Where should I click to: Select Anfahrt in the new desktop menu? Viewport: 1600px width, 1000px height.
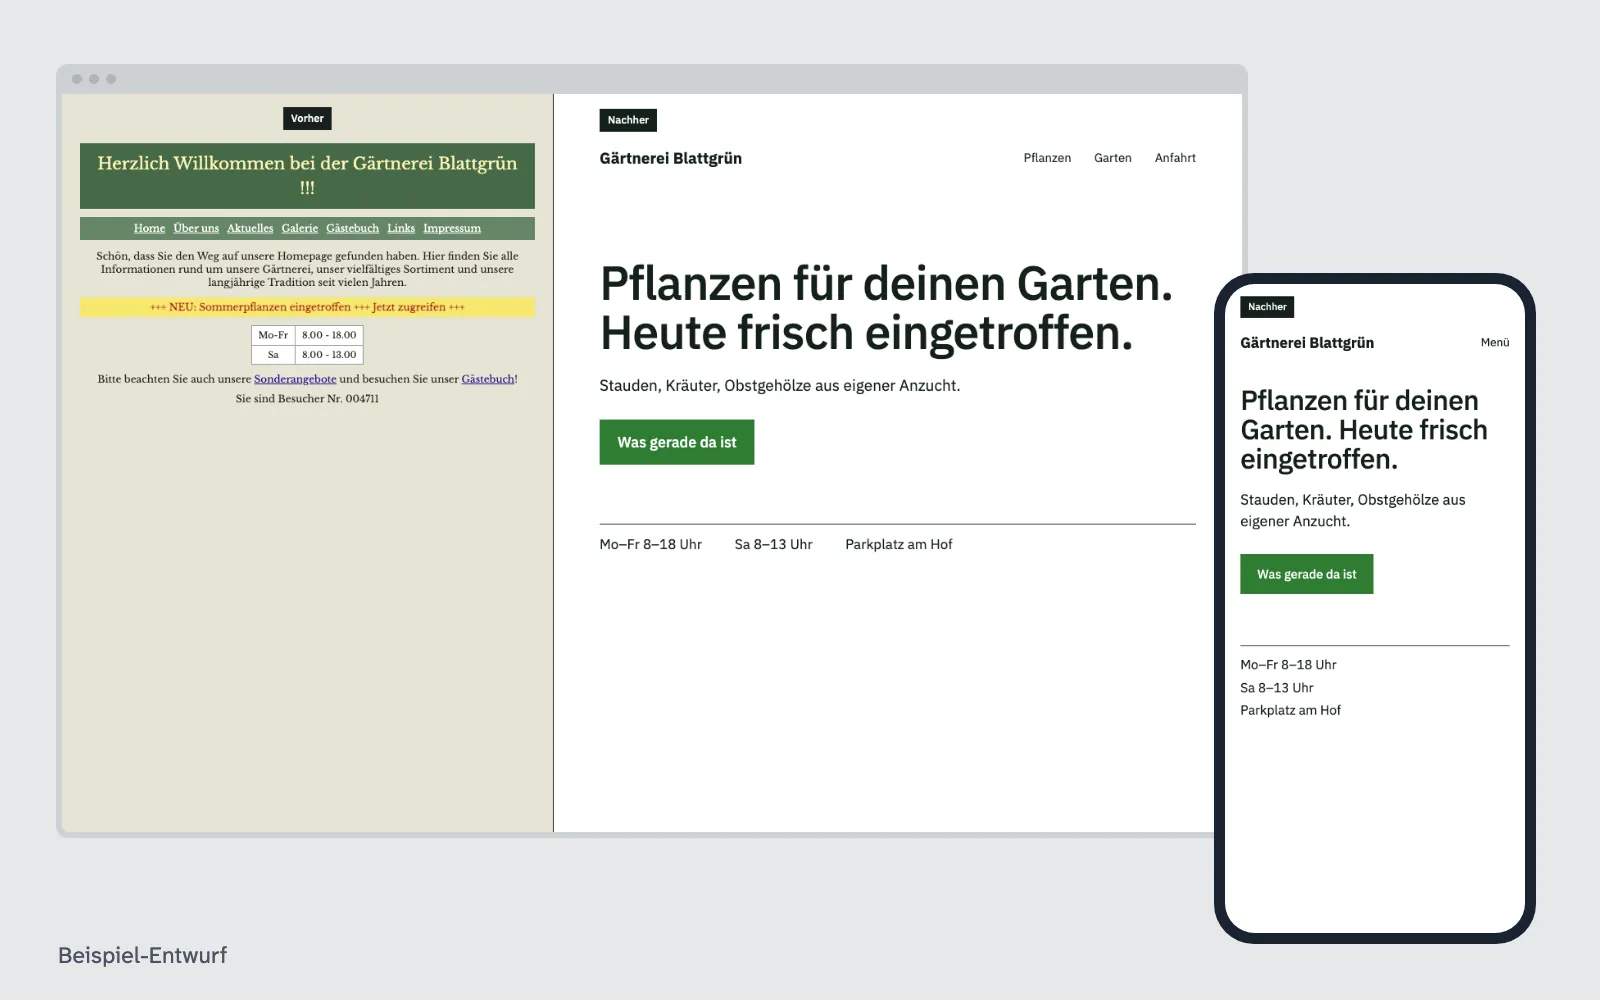pos(1175,158)
